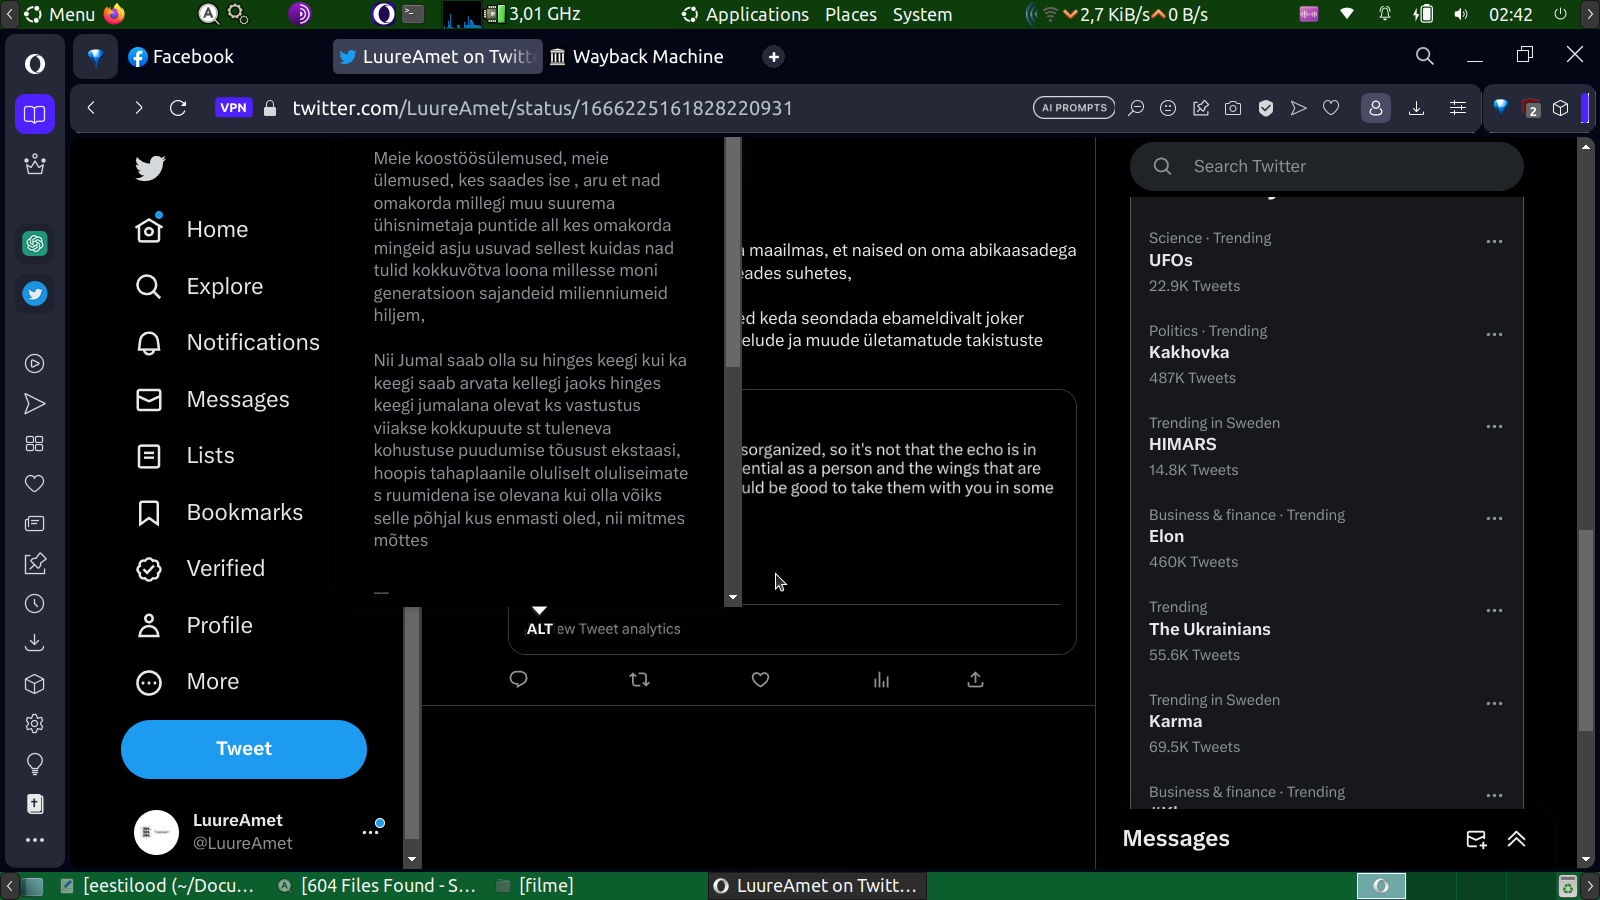The width and height of the screenshot is (1600, 900).
Task: Click the share tweet icon
Action: click(x=976, y=680)
